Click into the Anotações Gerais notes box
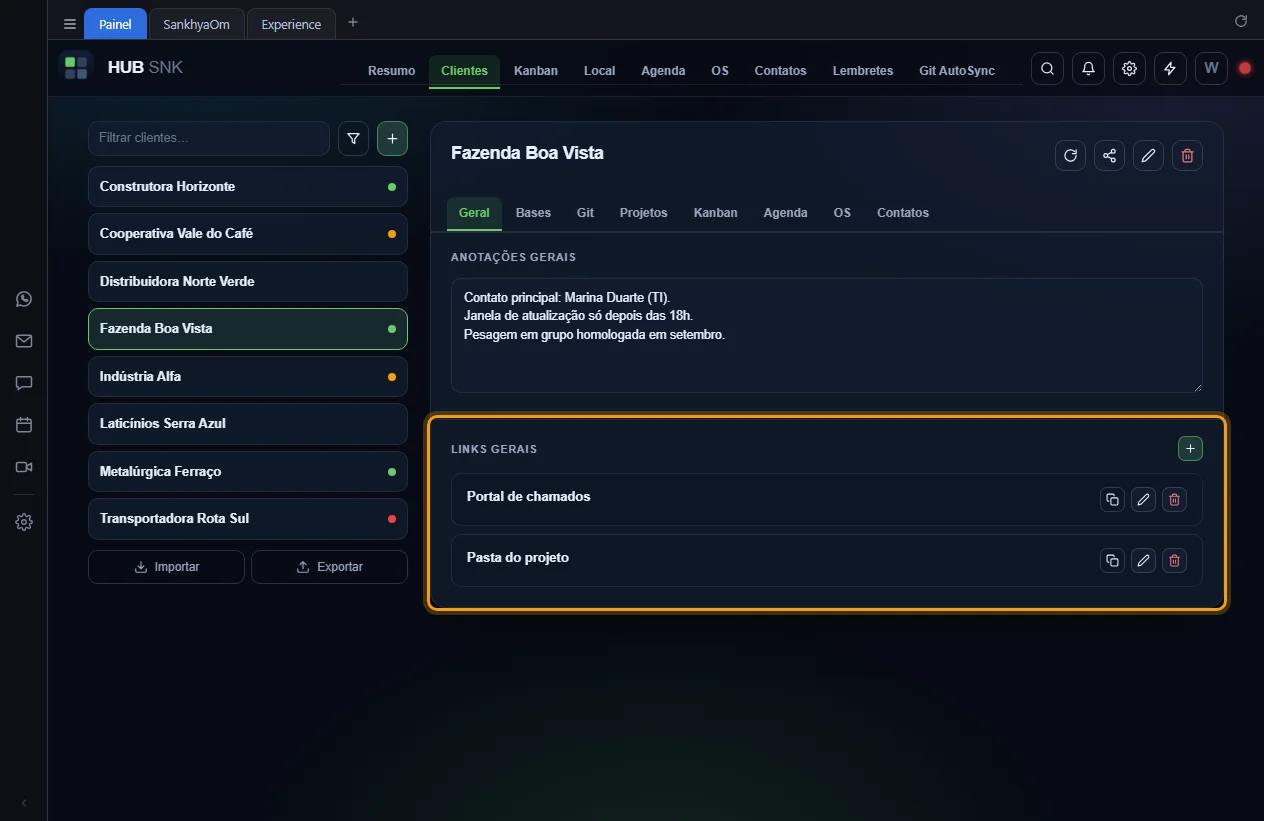The height and width of the screenshot is (821, 1264). (x=826, y=335)
